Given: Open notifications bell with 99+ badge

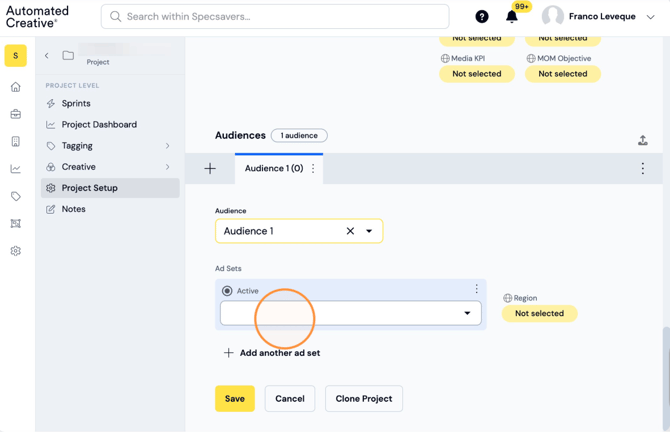Looking at the screenshot, I should point(512,16).
